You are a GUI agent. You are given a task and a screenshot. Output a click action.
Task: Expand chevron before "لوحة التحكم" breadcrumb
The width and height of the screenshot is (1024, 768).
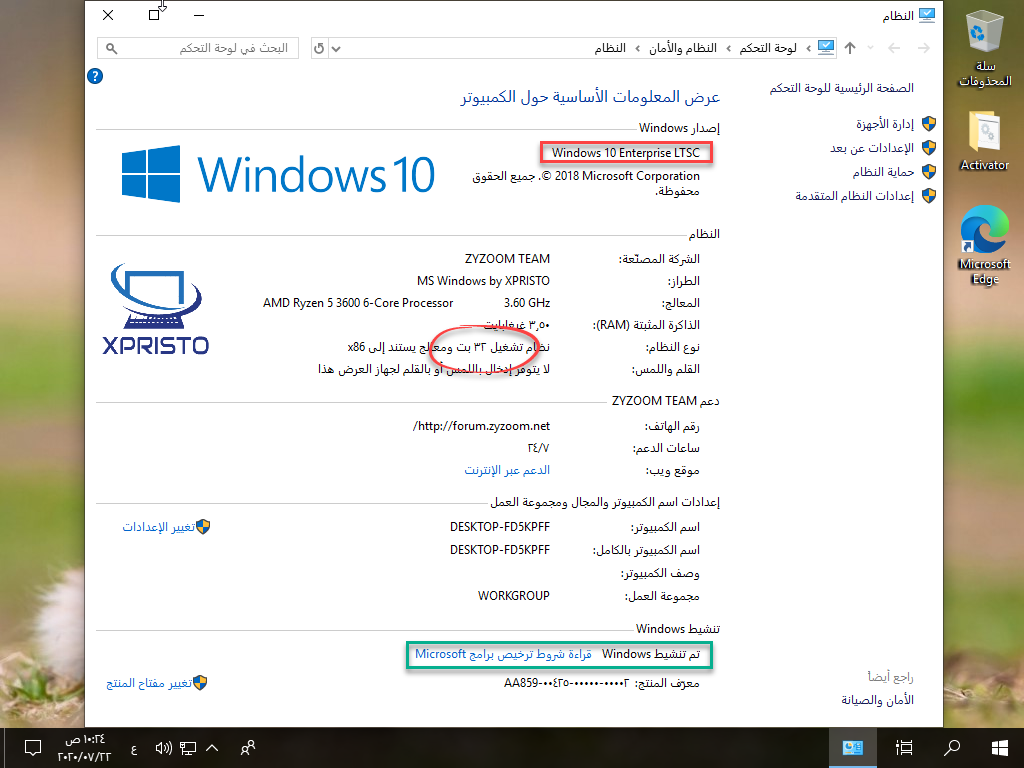(x=808, y=48)
